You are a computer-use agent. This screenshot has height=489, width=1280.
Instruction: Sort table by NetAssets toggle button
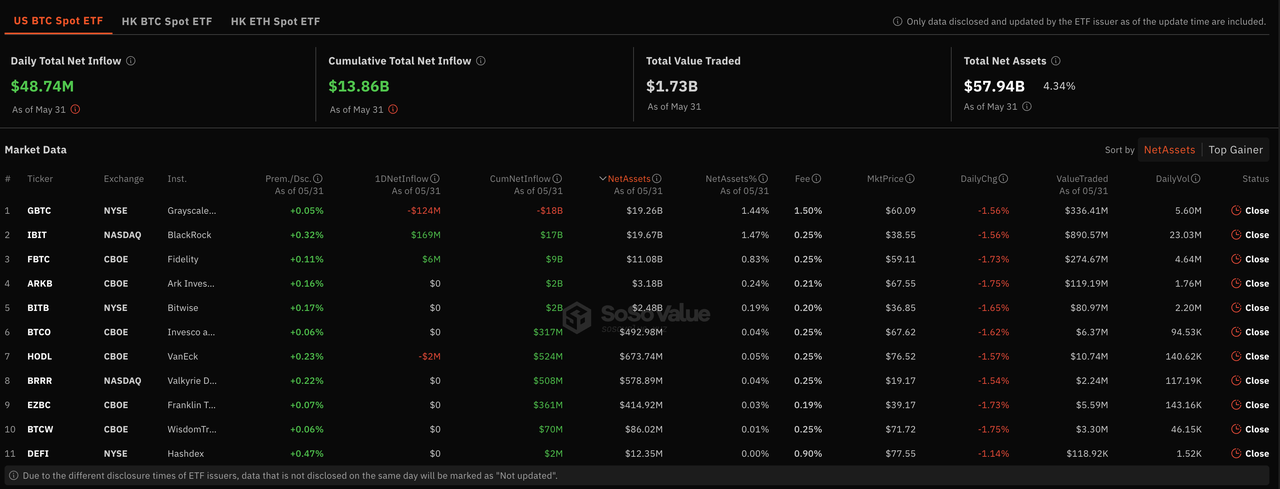(1169, 150)
